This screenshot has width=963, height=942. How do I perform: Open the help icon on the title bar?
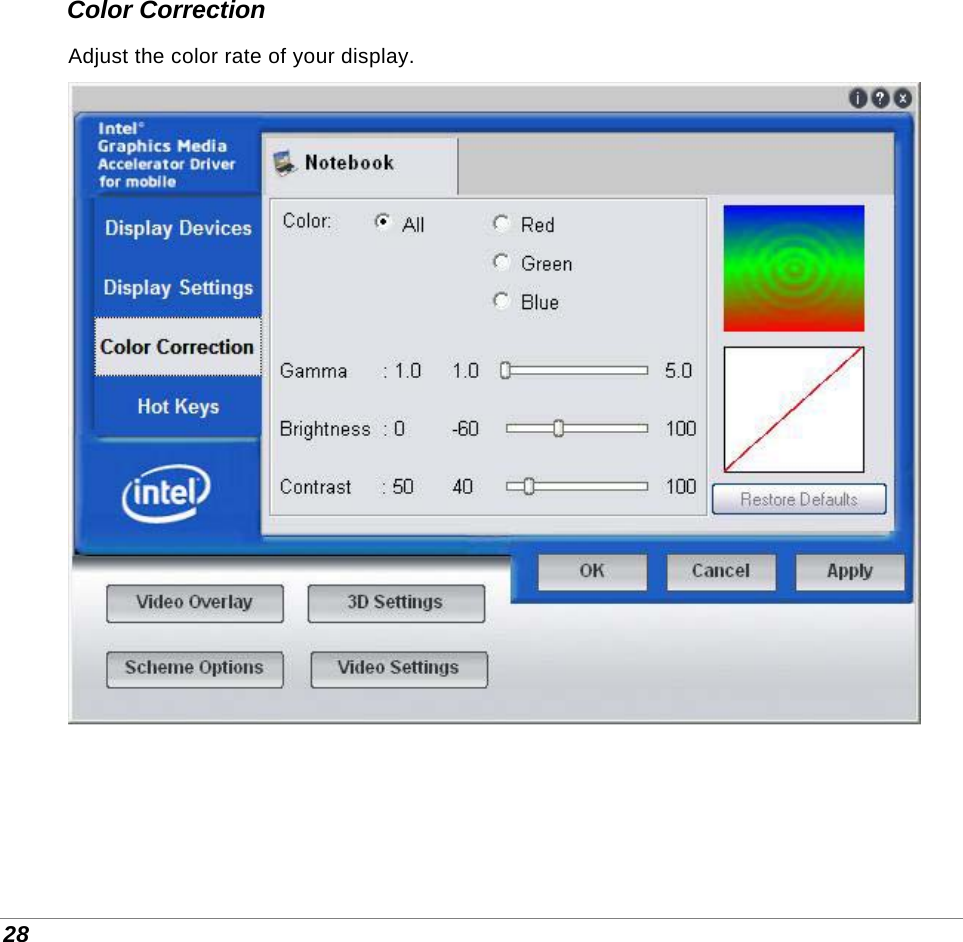pos(879,98)
